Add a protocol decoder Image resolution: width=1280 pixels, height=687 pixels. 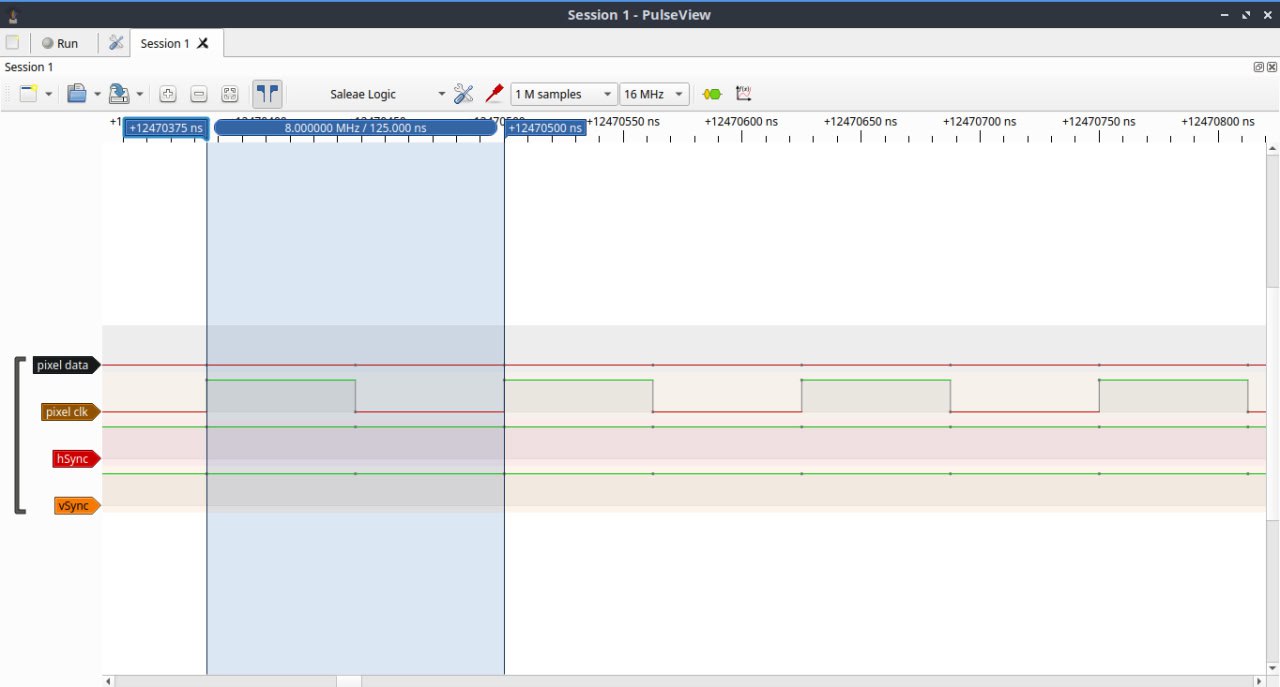711,94
